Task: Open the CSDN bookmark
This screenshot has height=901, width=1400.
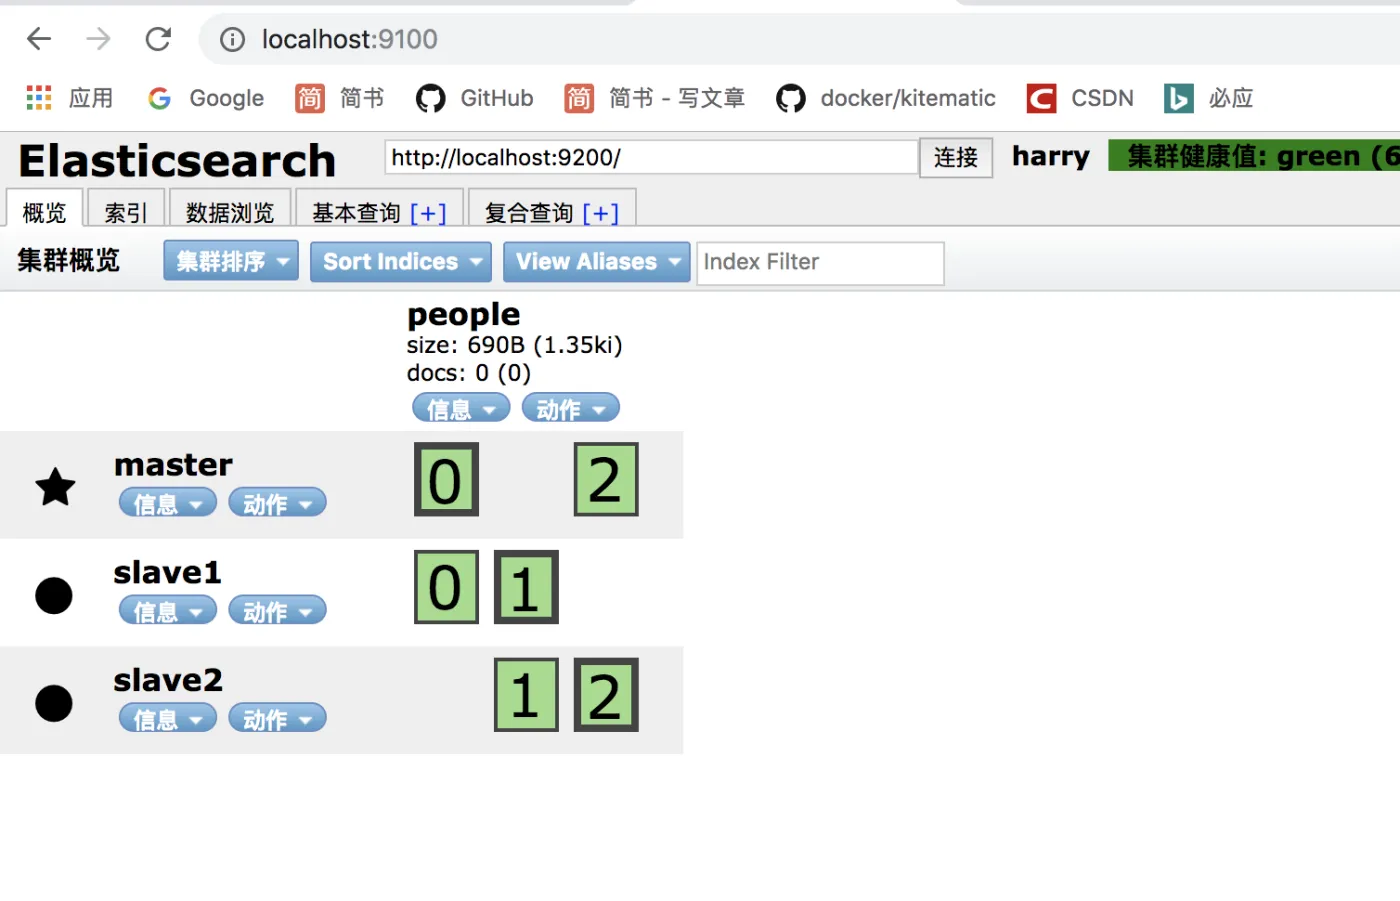Action: (x=1081, y=98)
